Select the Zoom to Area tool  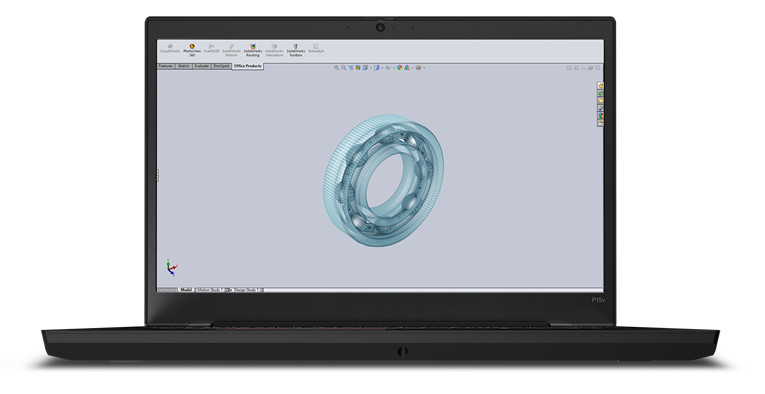343,68
